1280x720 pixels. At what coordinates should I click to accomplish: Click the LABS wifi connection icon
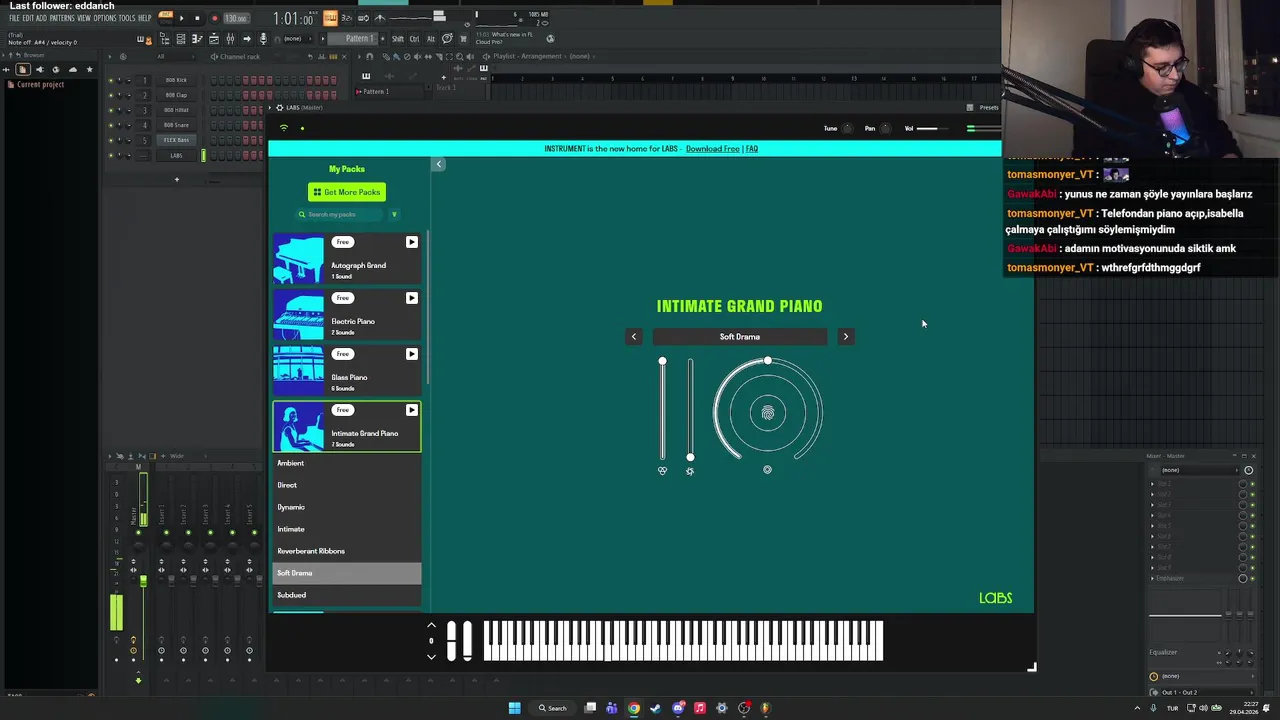pos(284,128)
